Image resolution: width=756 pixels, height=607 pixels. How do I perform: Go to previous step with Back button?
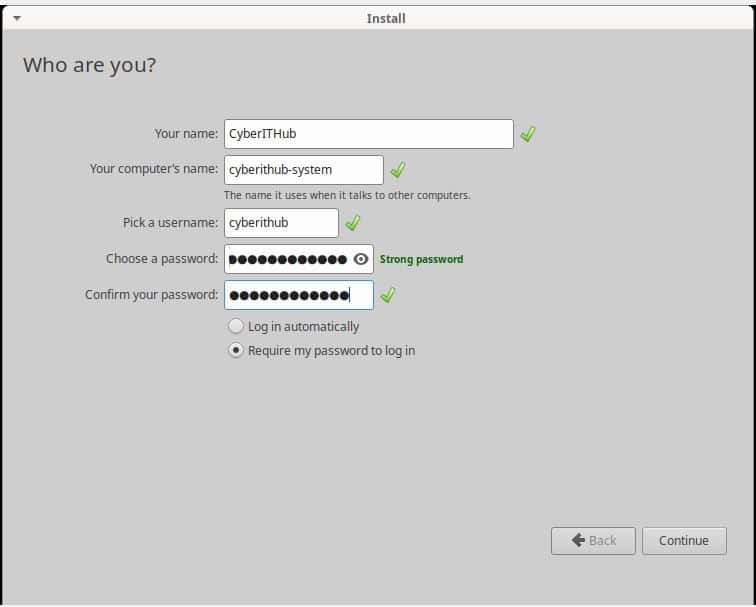click(x=593, y=540)
